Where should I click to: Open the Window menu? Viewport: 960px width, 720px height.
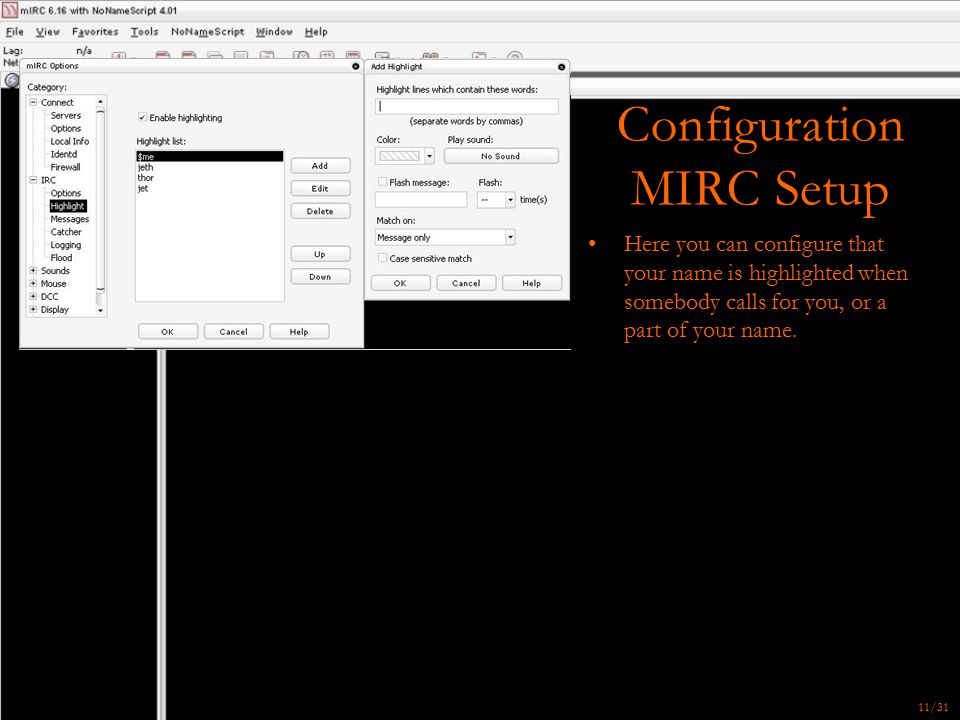pos(274,32)
